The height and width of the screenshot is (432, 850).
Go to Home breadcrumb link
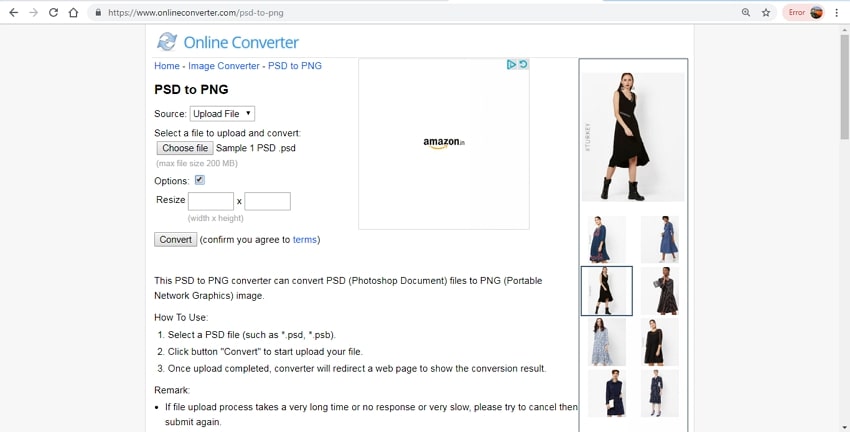166,66
